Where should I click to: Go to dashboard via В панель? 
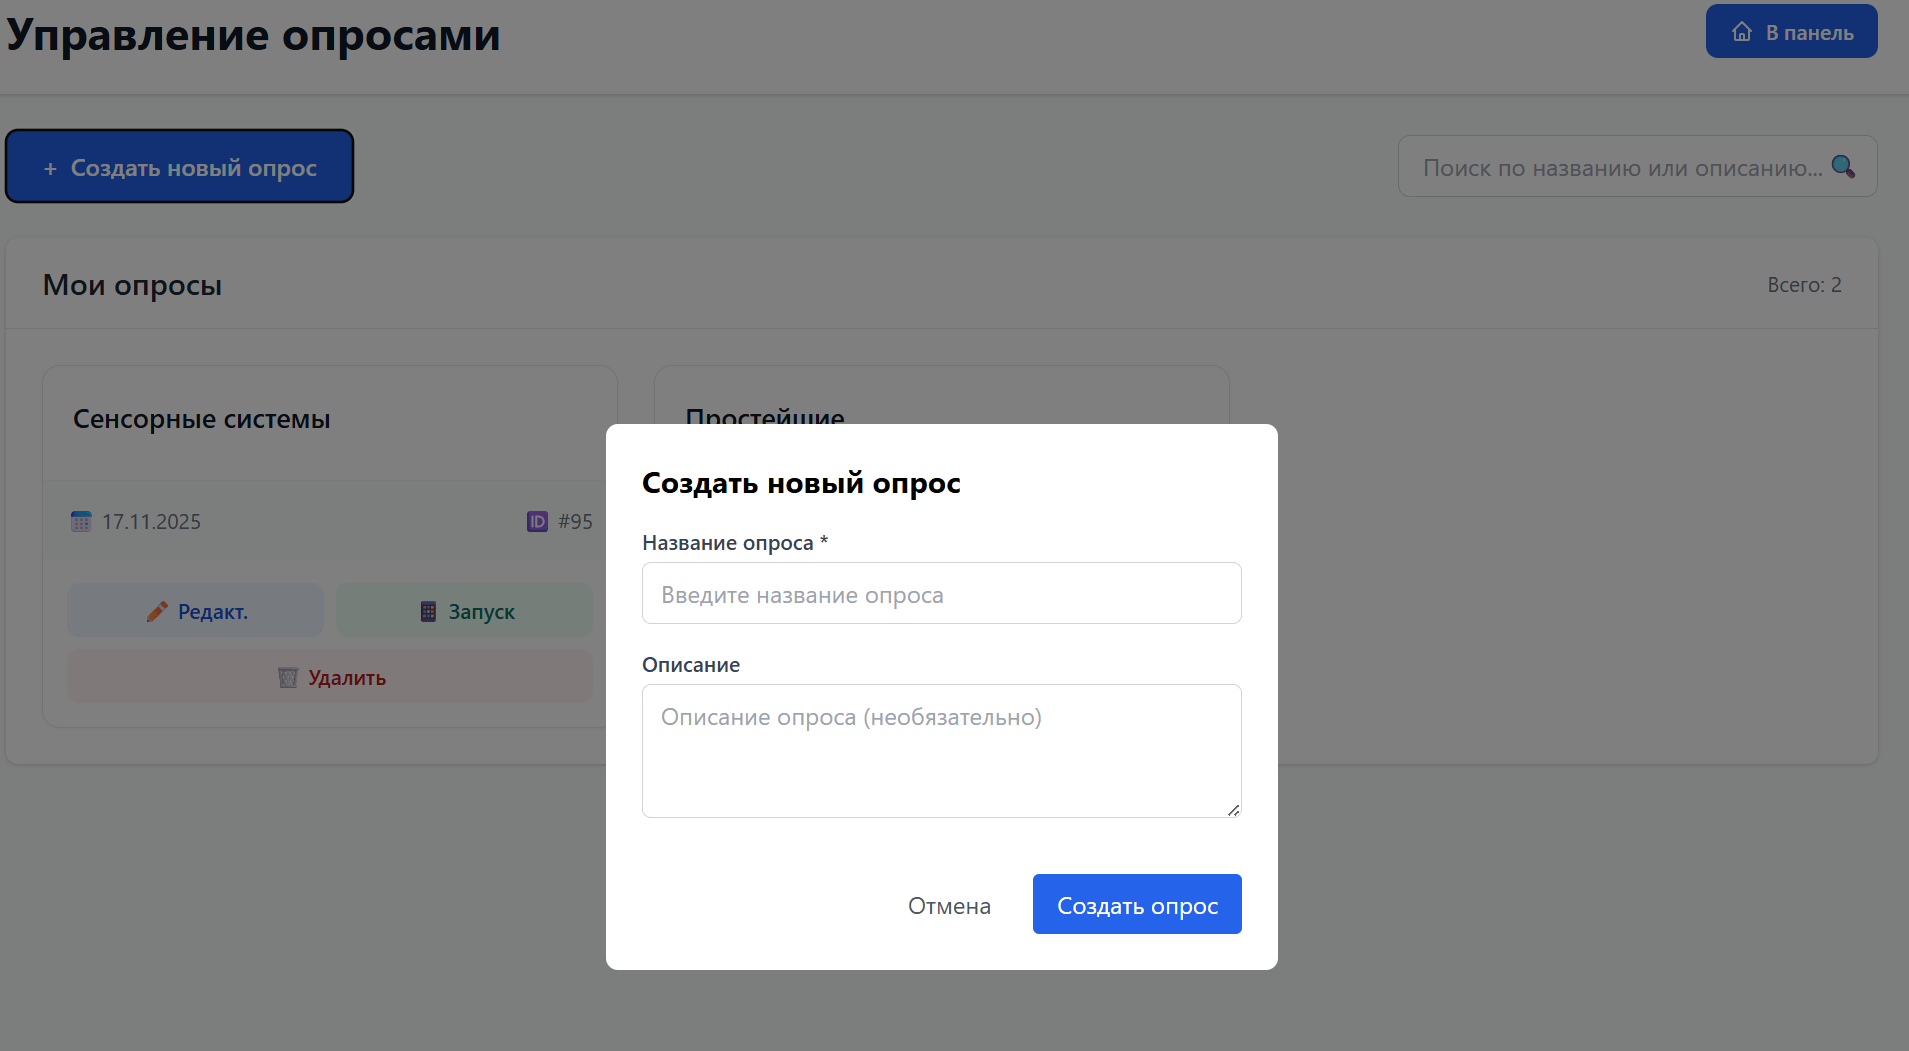click(x=1791, y=32)
